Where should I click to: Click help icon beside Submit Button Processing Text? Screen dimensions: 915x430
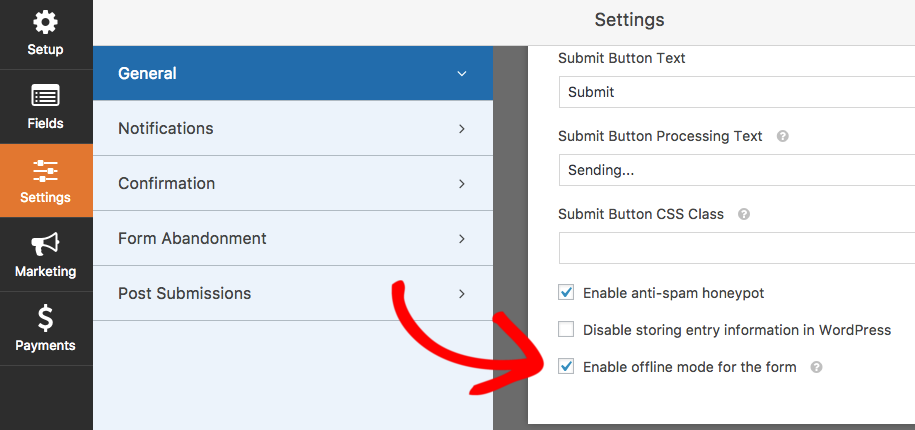click(x=783, y=137)
